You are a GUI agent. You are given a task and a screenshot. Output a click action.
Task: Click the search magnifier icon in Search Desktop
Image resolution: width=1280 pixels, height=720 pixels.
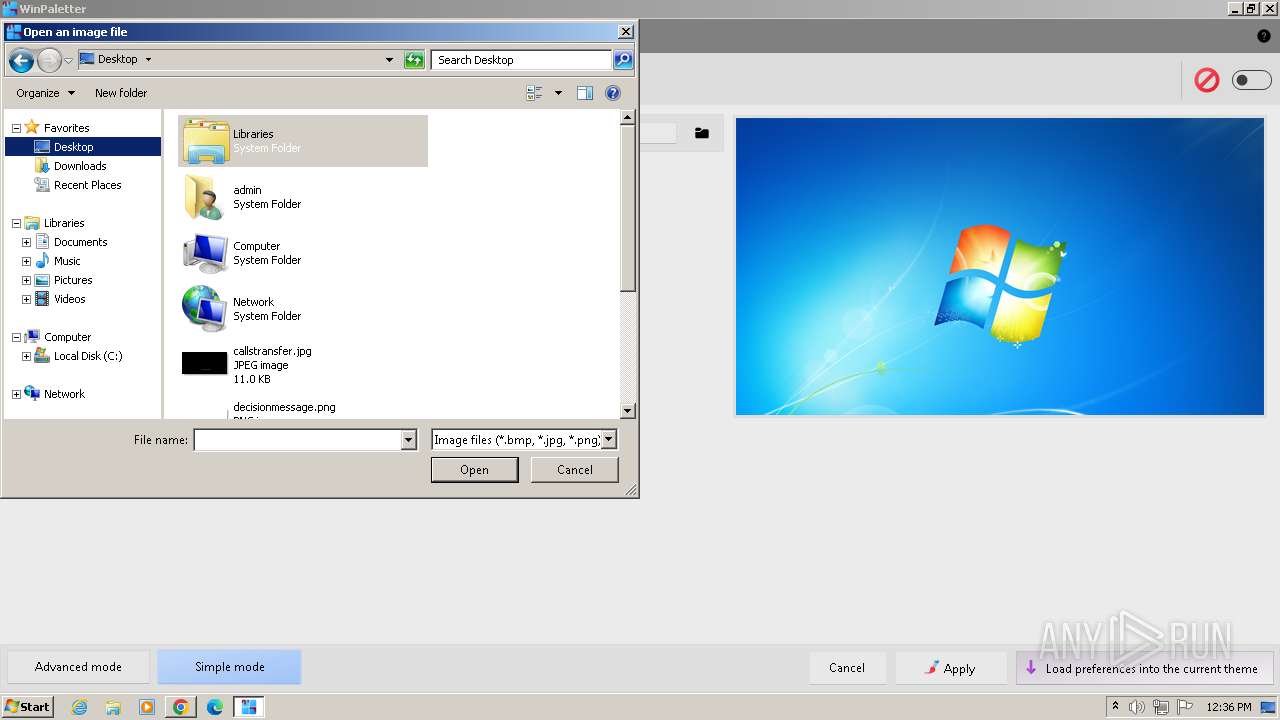click(623, 60)
